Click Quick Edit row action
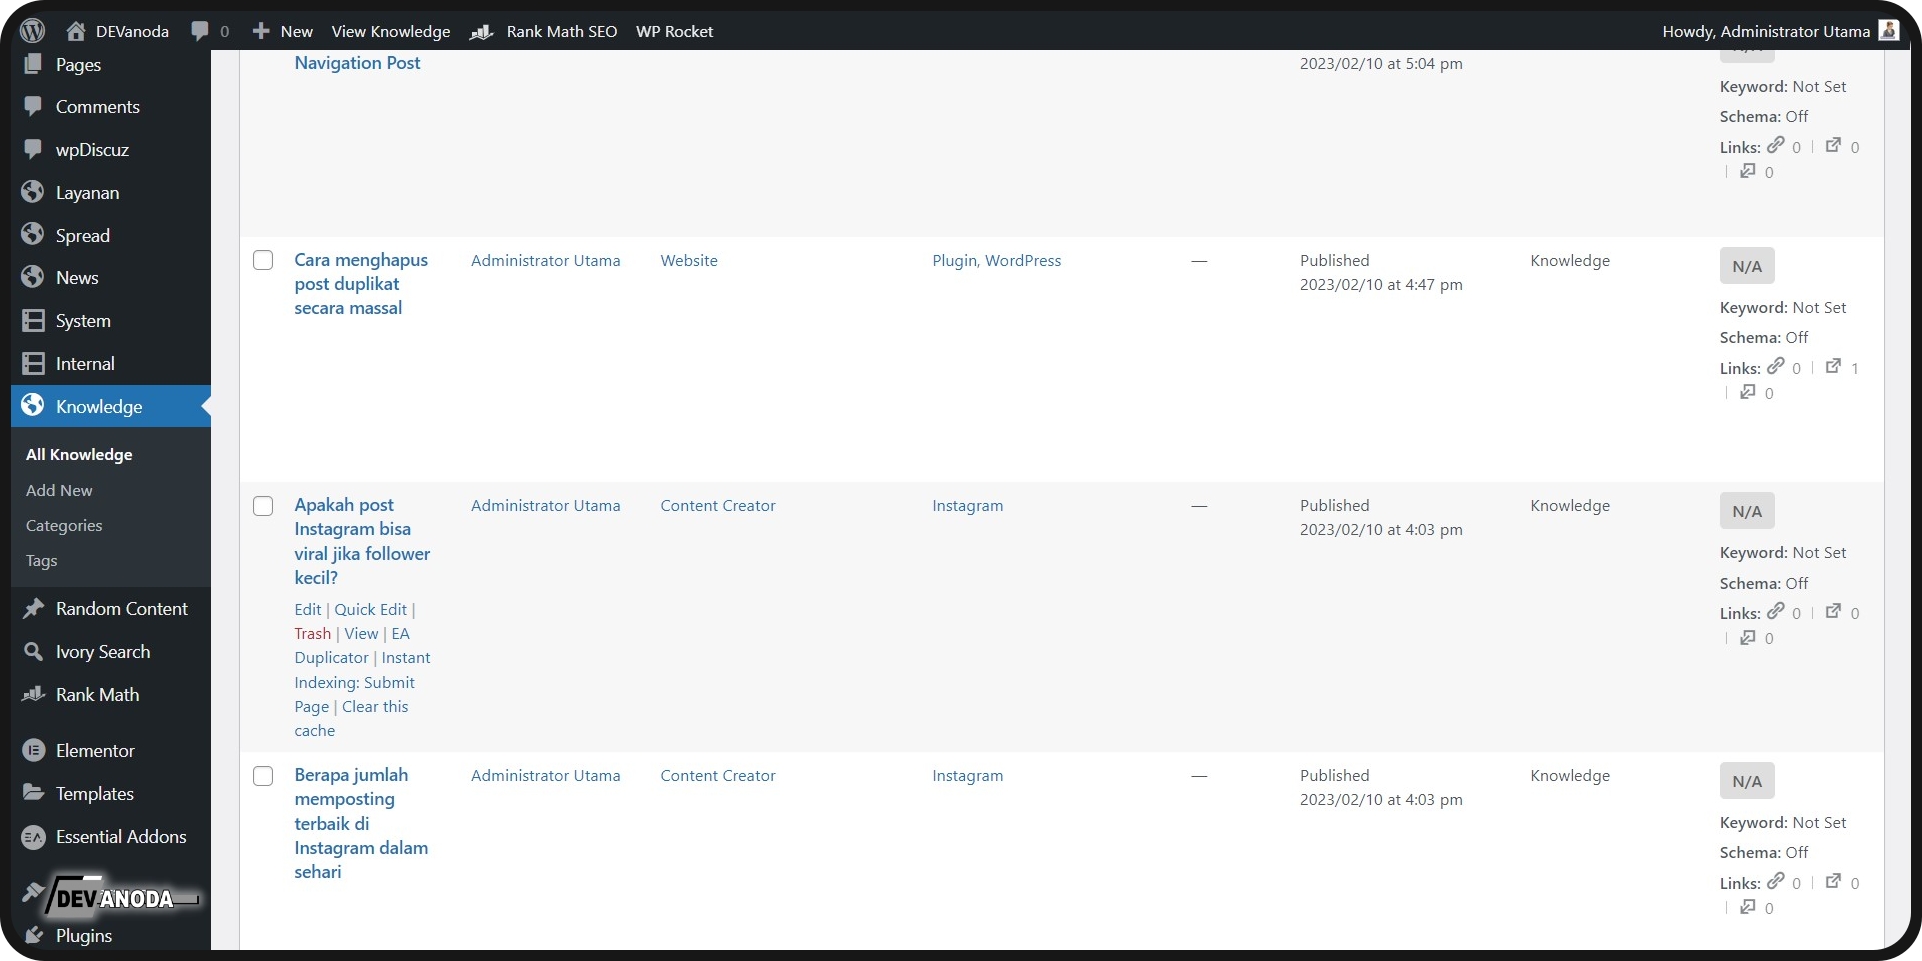The width and height of the screenshot is (1922, 961). (x=370, y=609)
